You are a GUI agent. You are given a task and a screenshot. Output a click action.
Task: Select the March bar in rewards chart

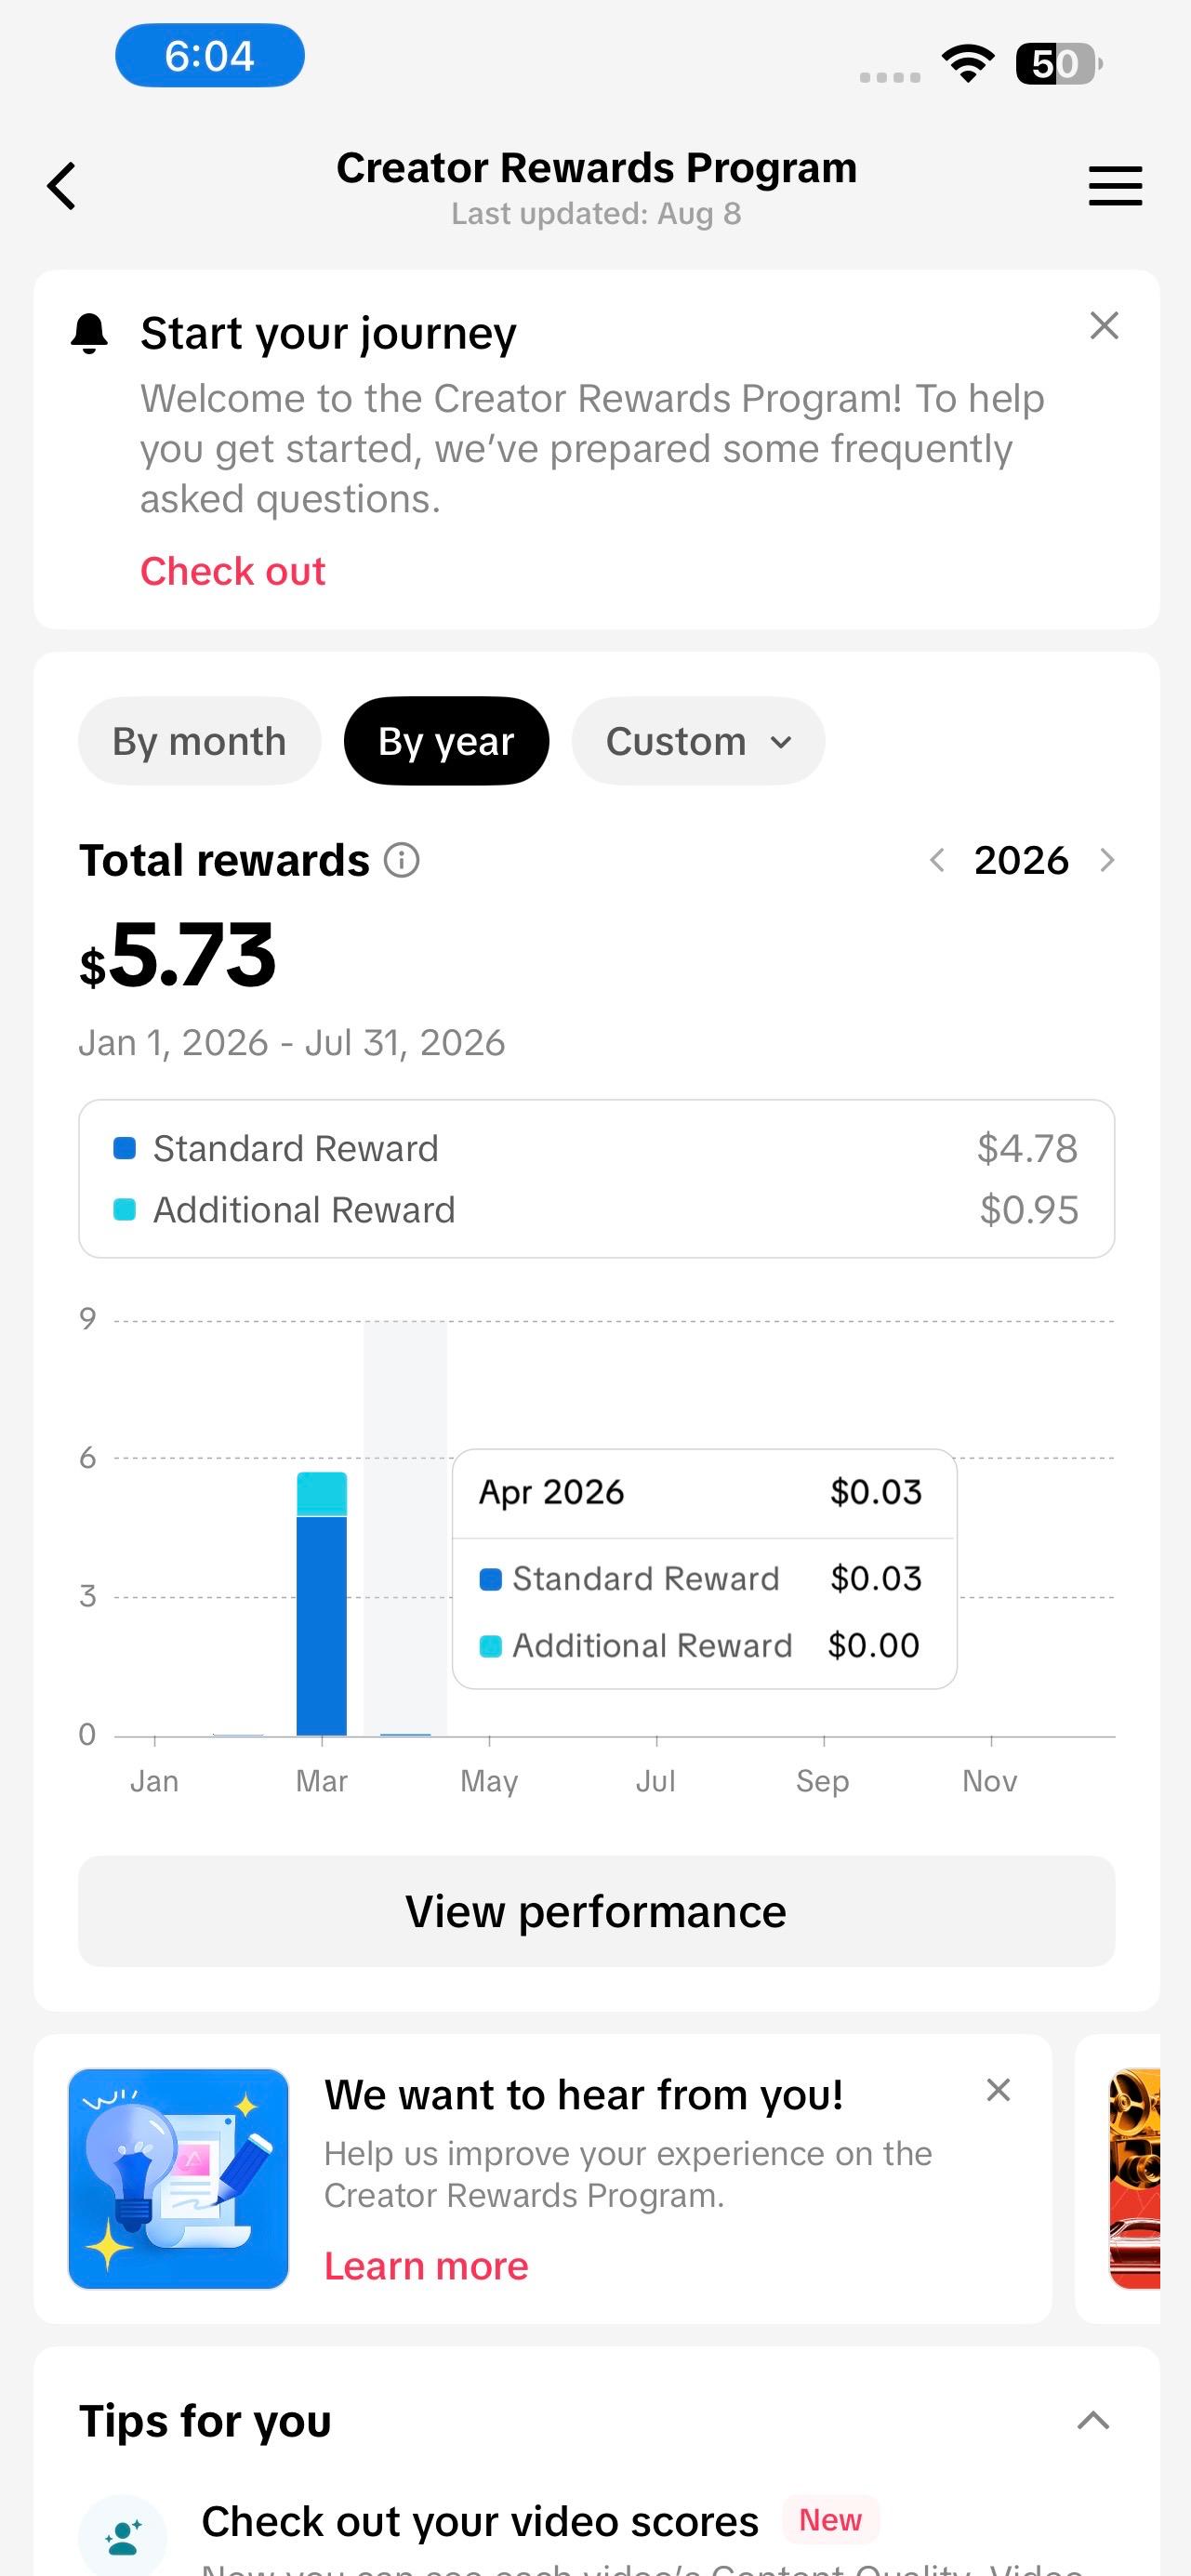pos(322,1603)
